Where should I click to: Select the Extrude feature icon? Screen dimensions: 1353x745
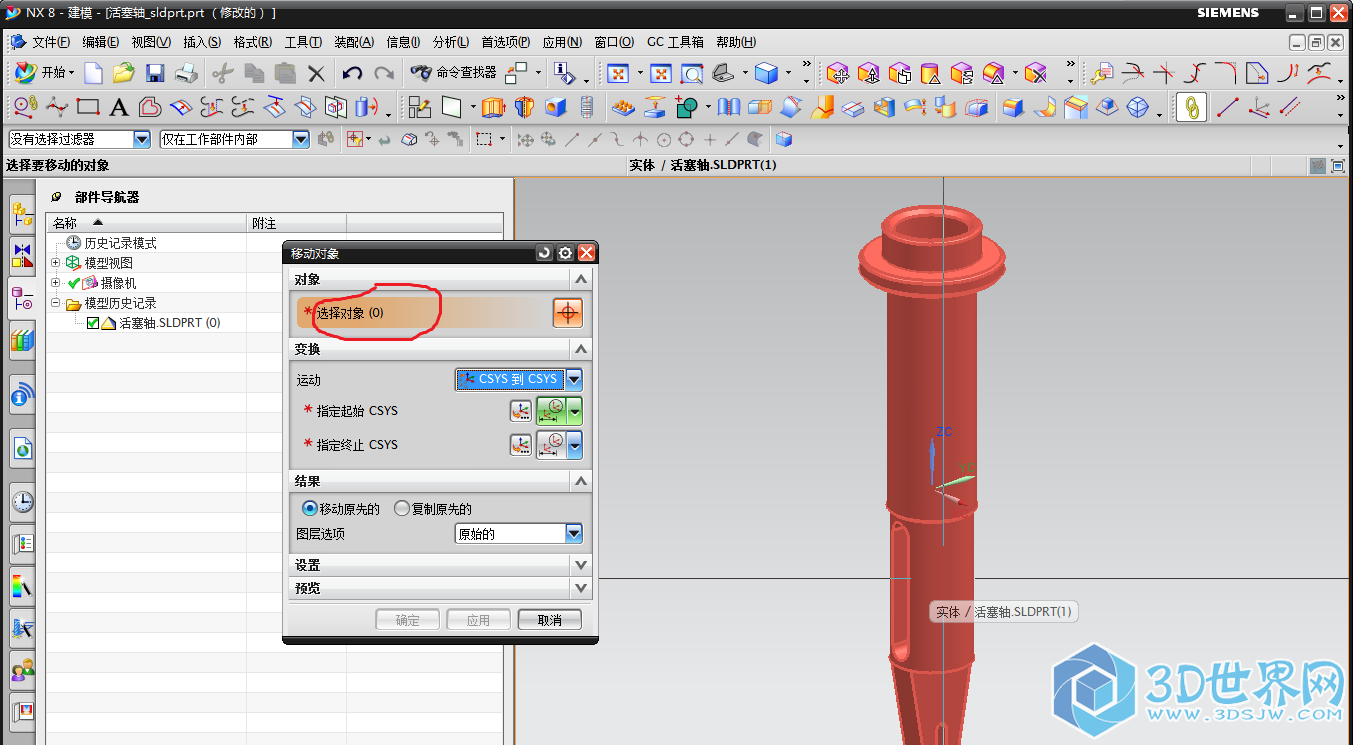tap(492, 106)
